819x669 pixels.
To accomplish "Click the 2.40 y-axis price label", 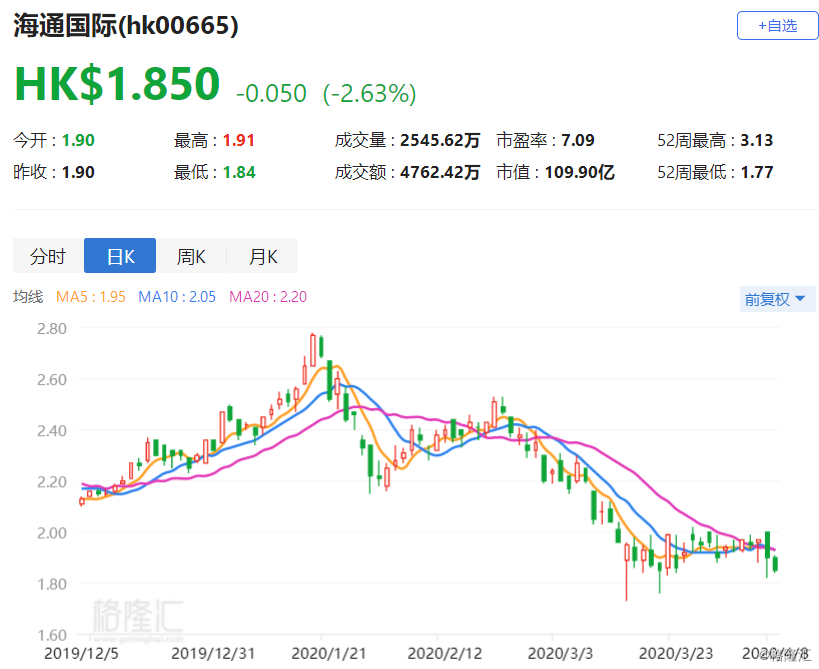I will click(52, 431).
